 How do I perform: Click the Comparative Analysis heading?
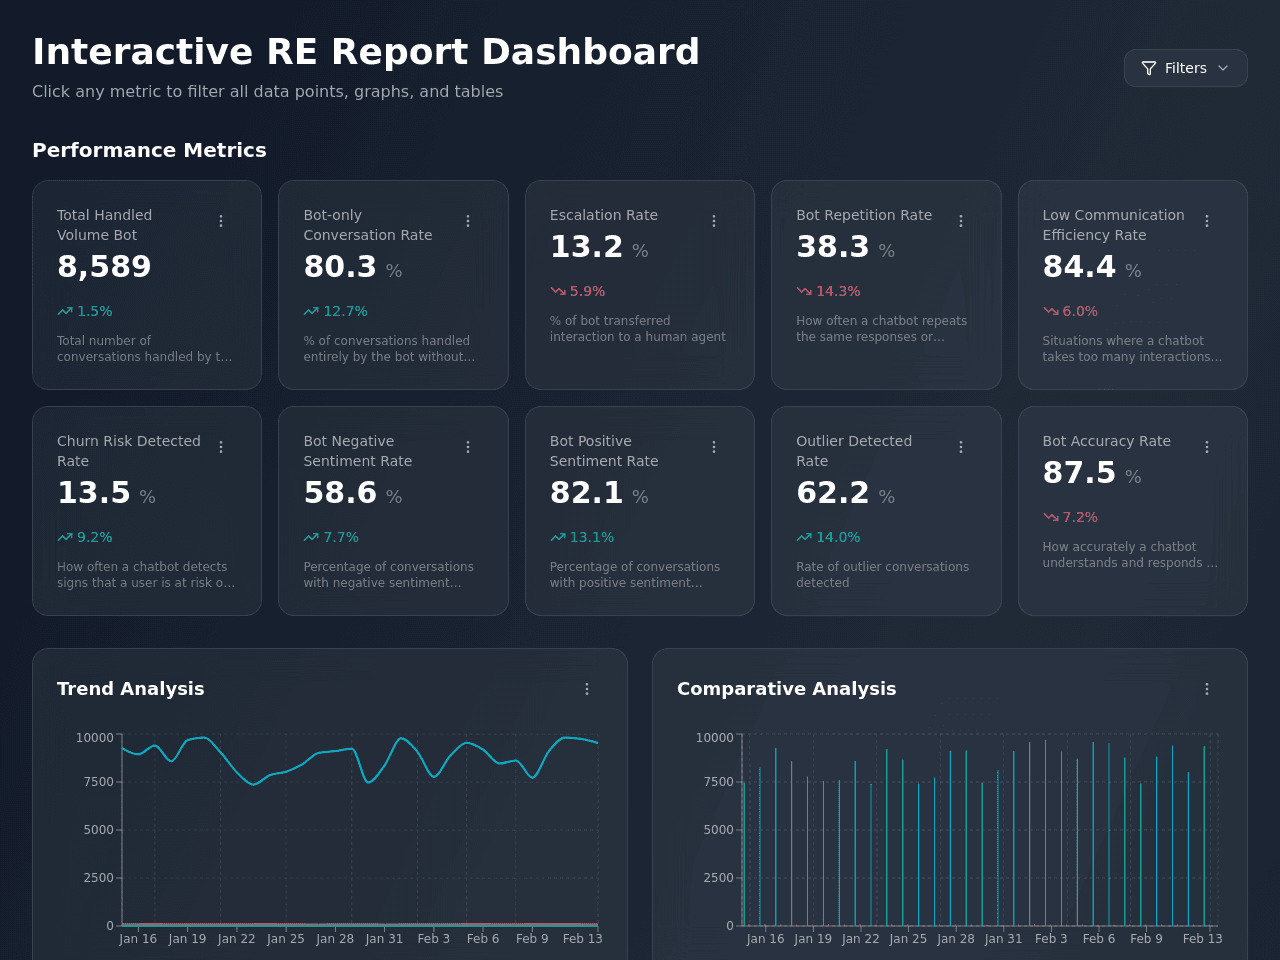(x=786, y=689)
